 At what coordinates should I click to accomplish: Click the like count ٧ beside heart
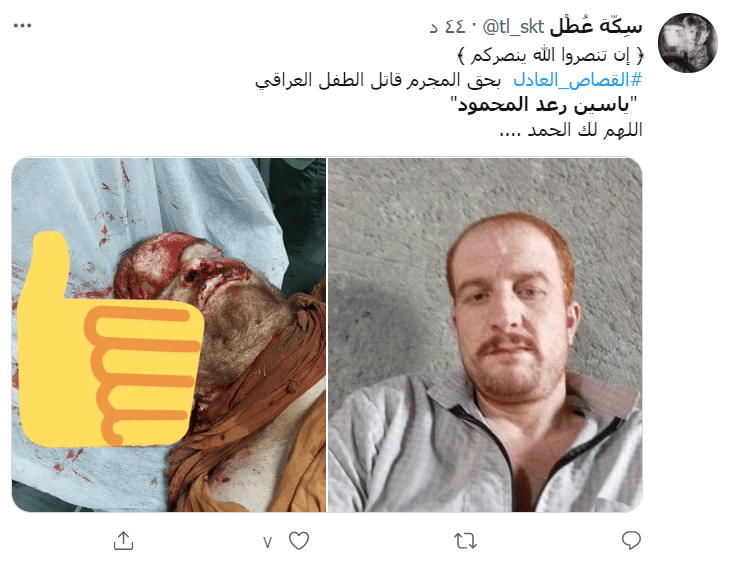pos(267,542)
